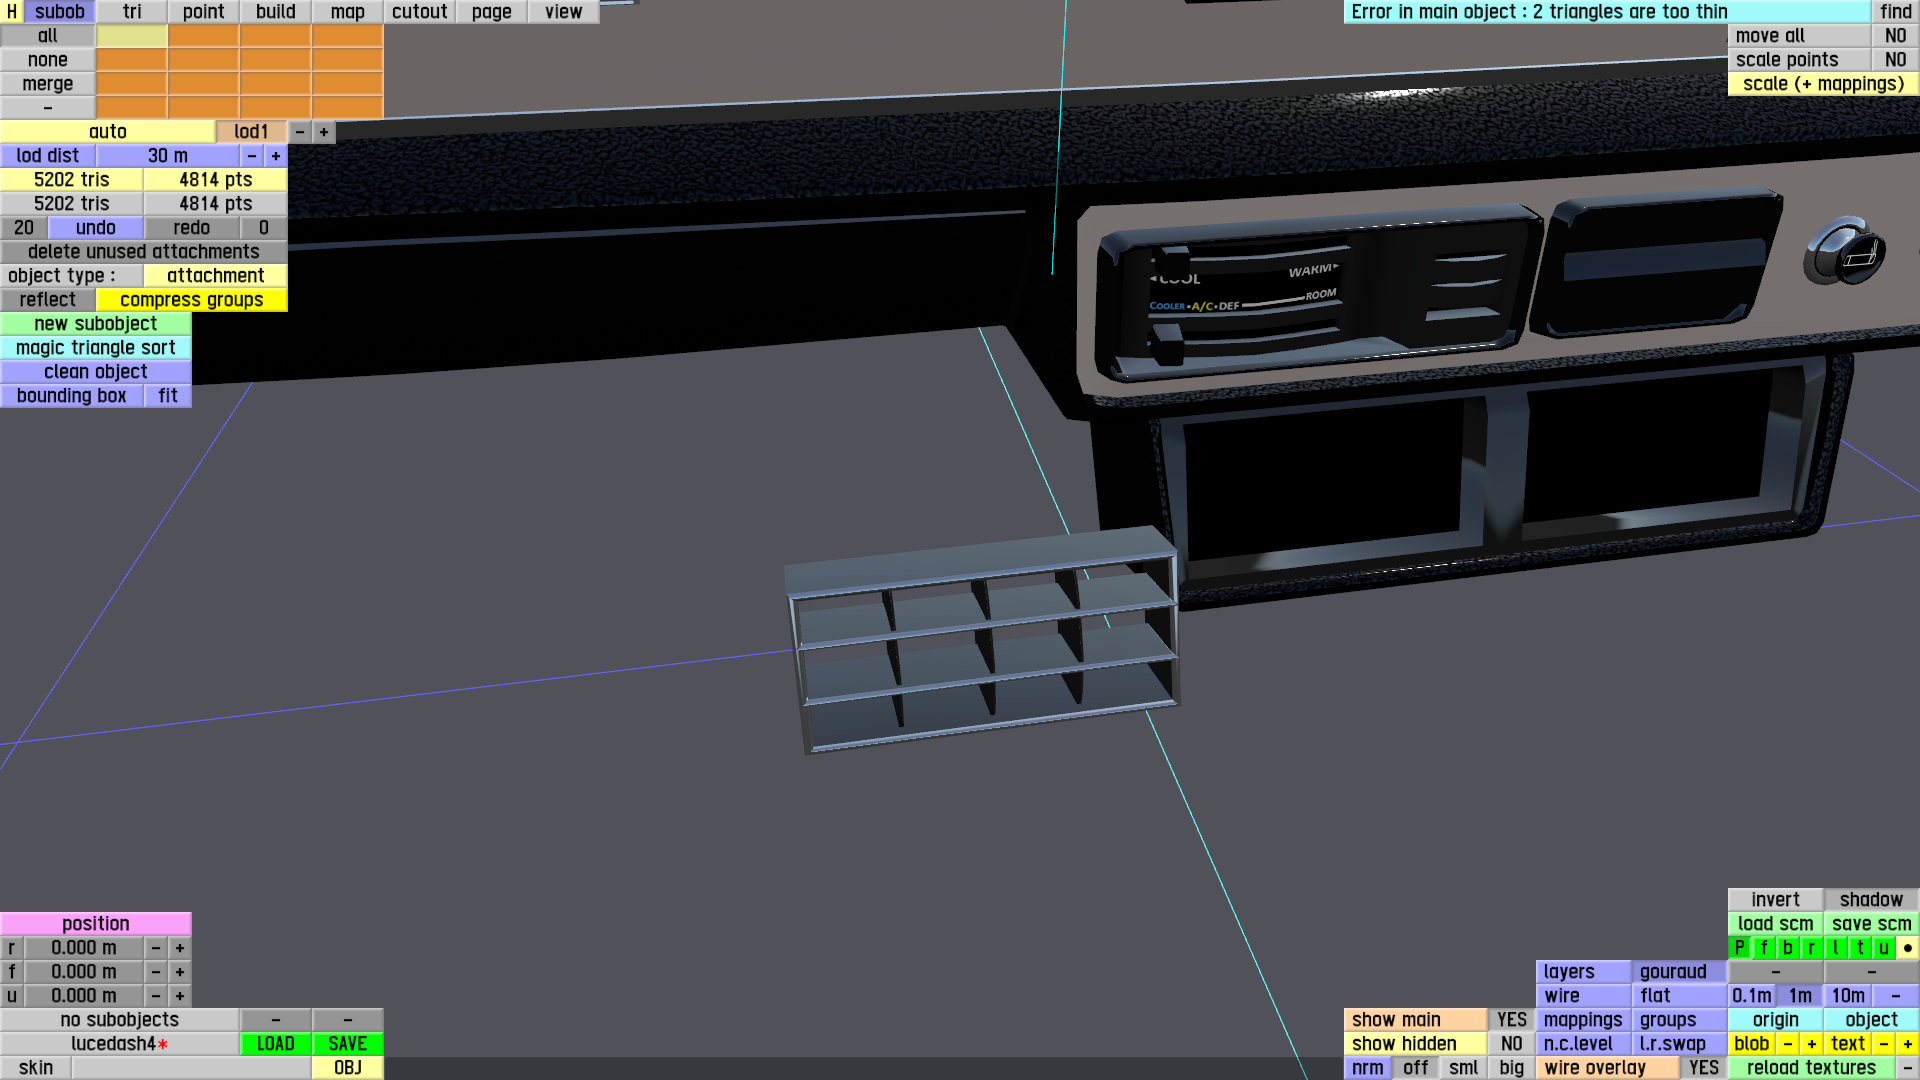Switch to the map tab

point(347,12)
